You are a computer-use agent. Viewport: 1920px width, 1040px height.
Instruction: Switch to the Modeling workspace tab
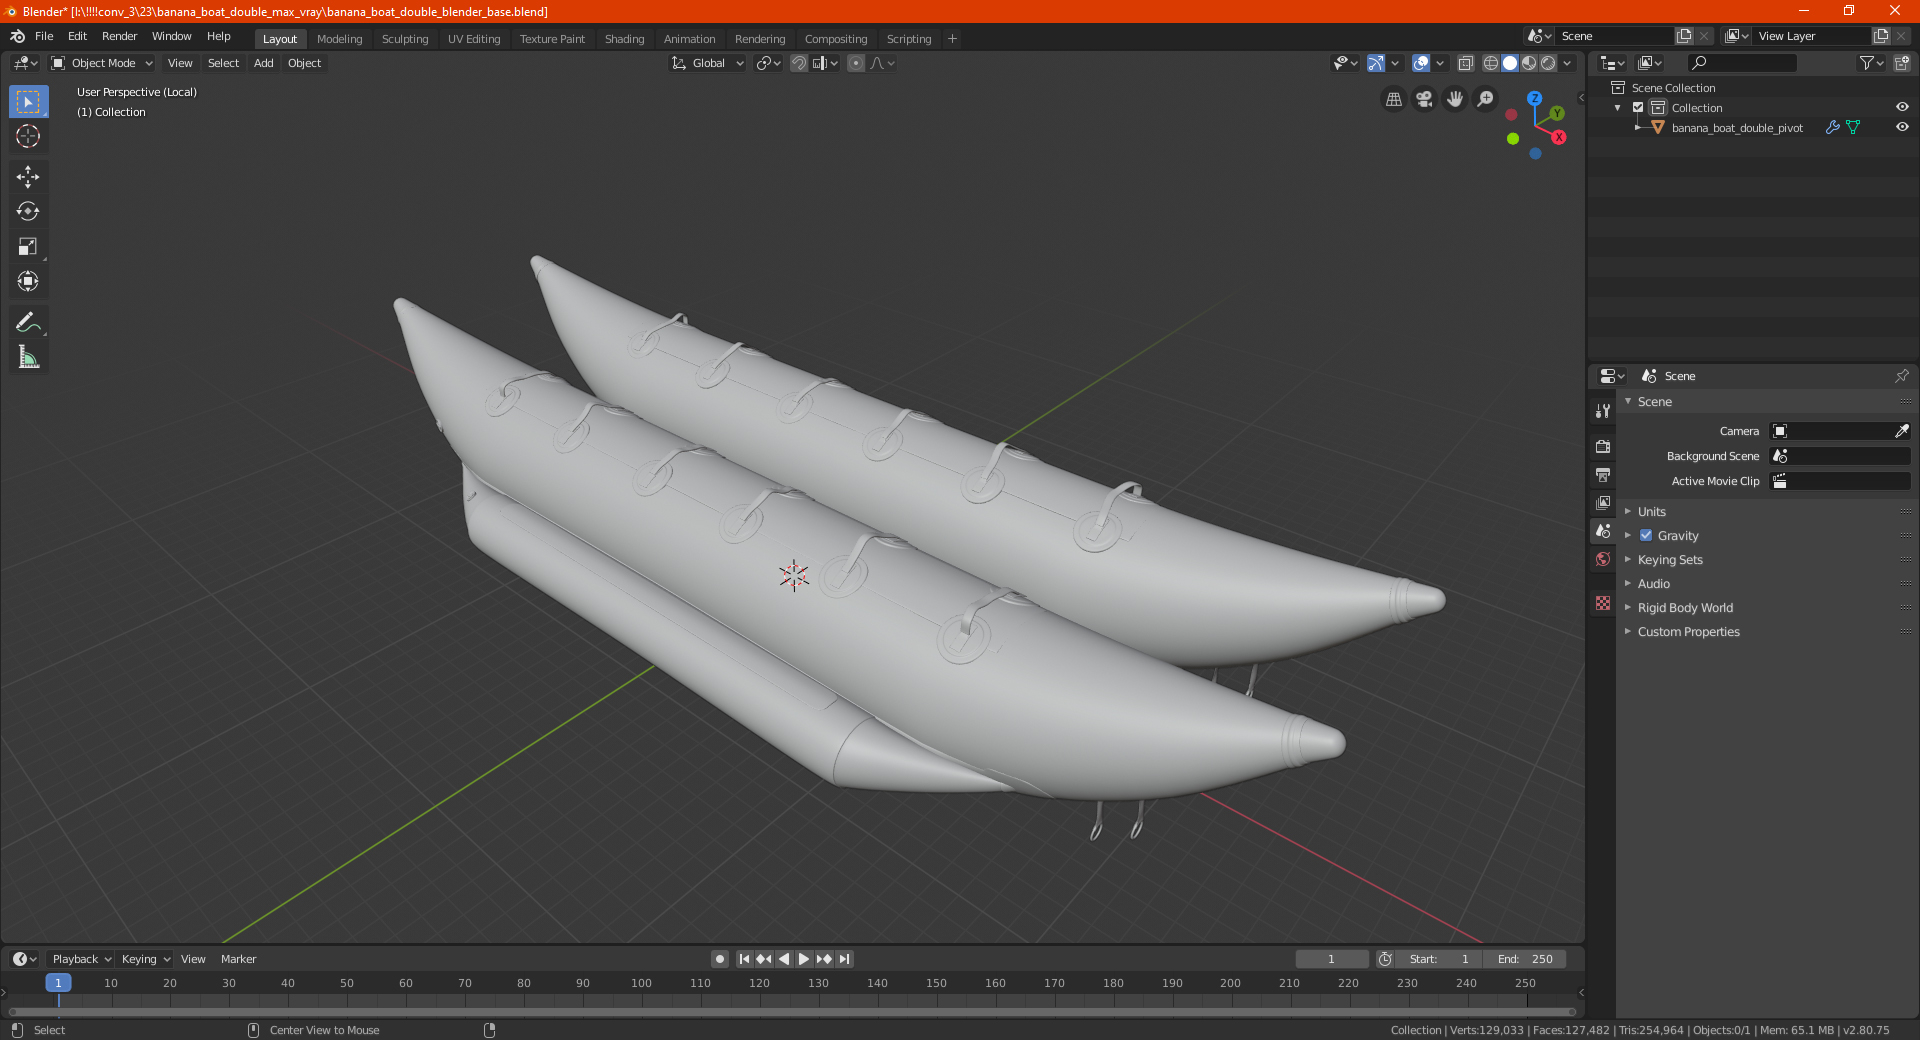(339, 39)
